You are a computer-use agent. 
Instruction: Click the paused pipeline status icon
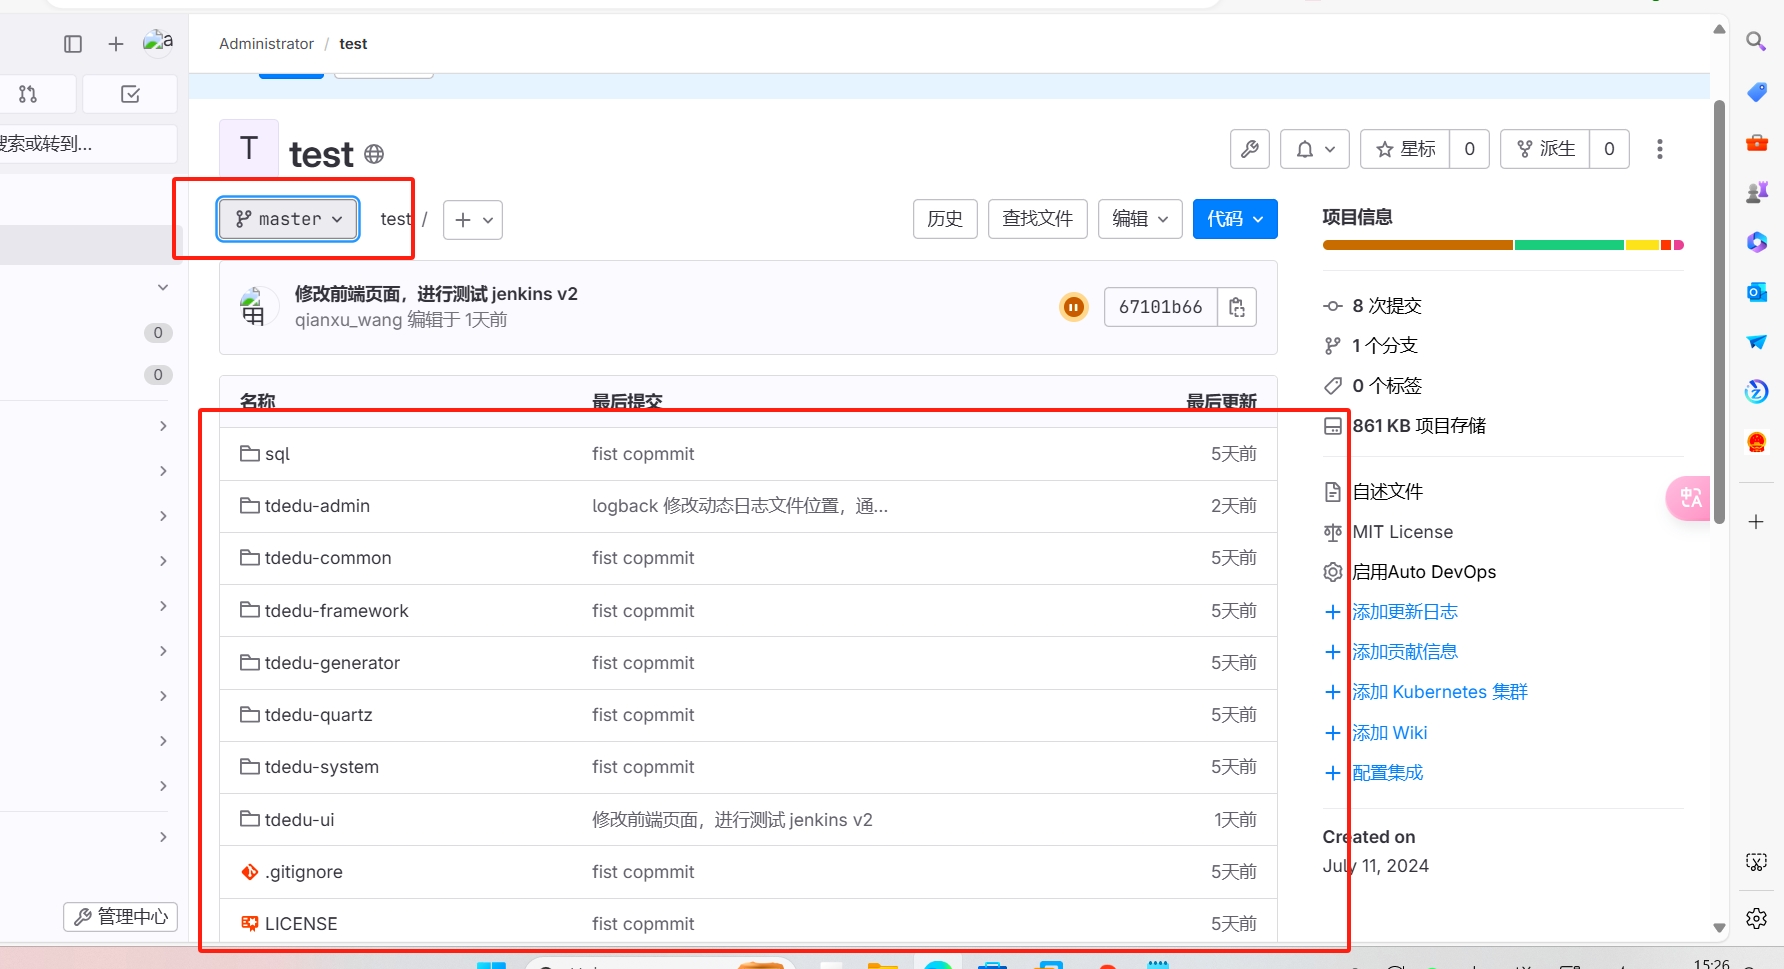tap(1074, 307)
